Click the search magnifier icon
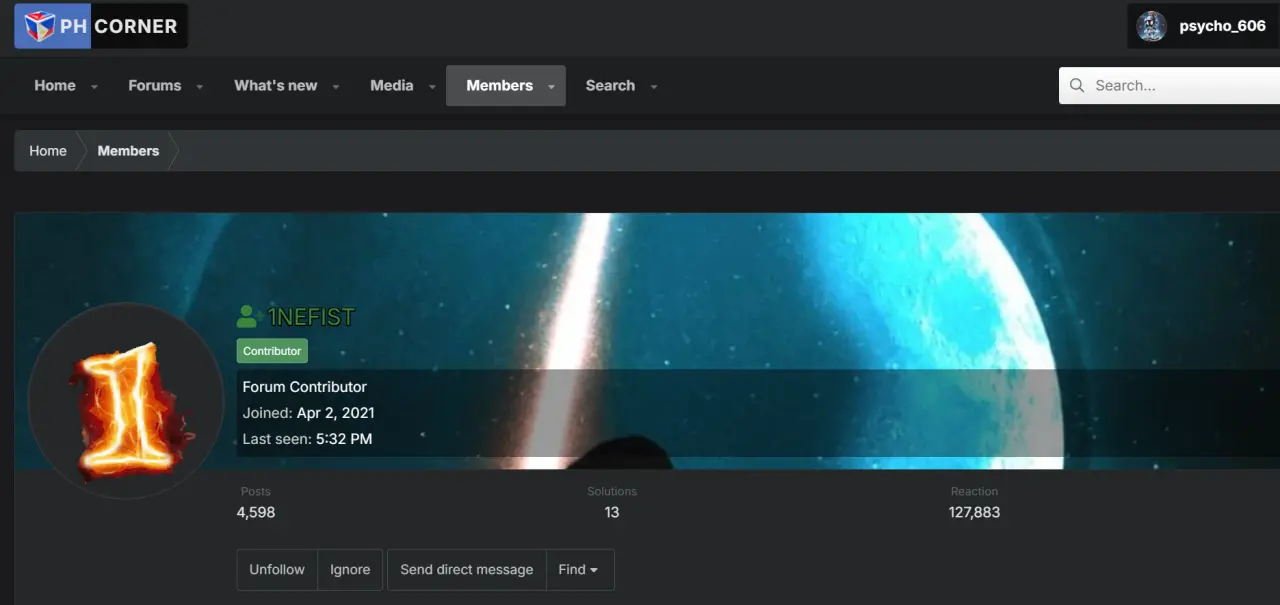1280x605 pixels. 1077,86
